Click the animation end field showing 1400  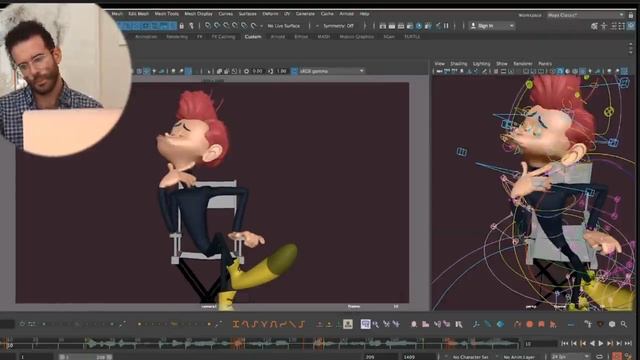click(419, 357)
